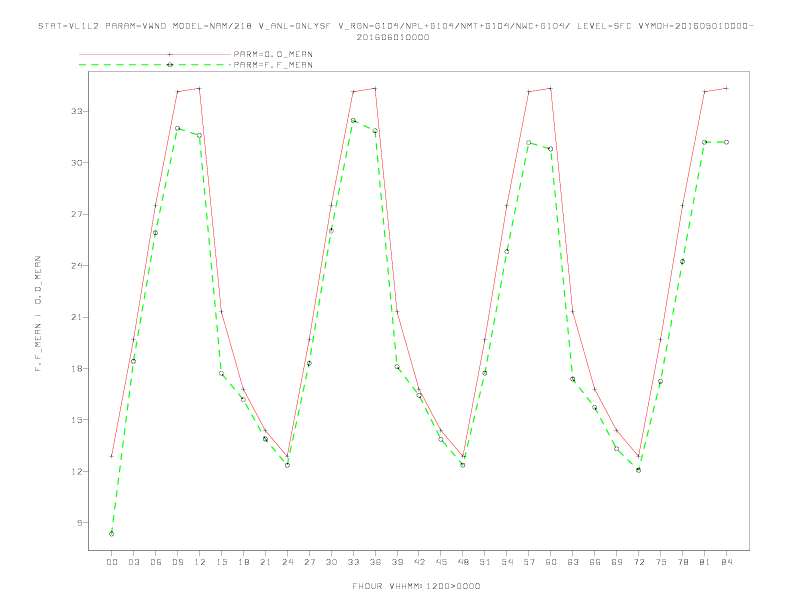Click the green F.F_MEAN circle marker at hour 33
The image size is (792, 612).
(x=353, y=121)
